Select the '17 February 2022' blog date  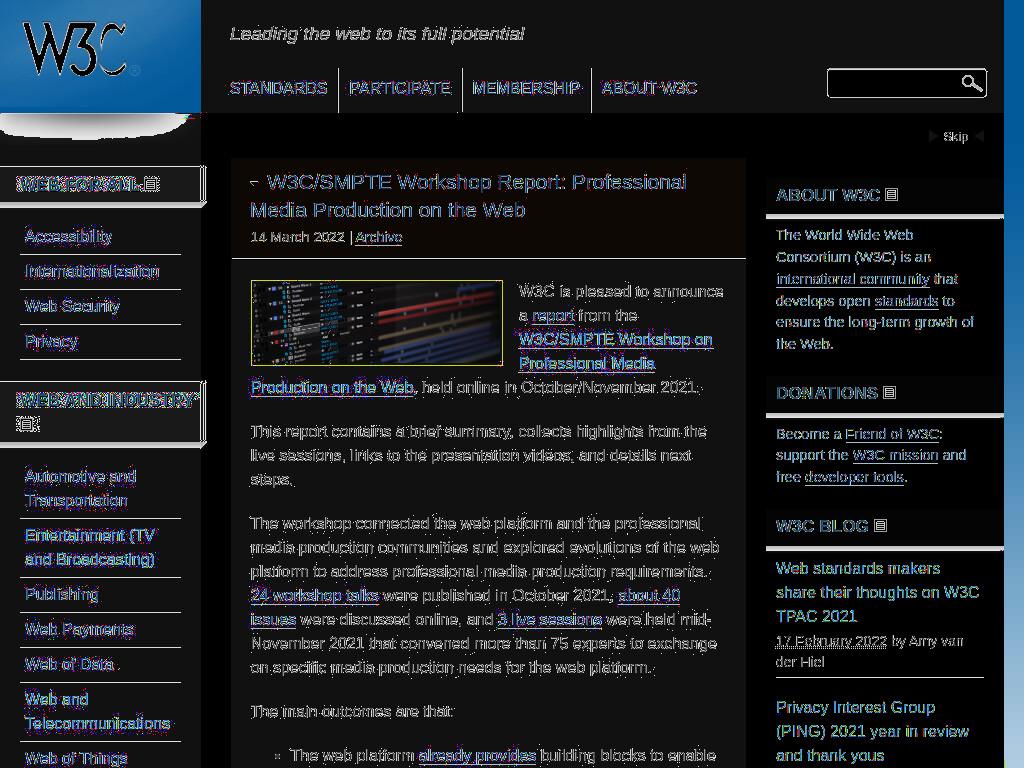pos(831,641)
